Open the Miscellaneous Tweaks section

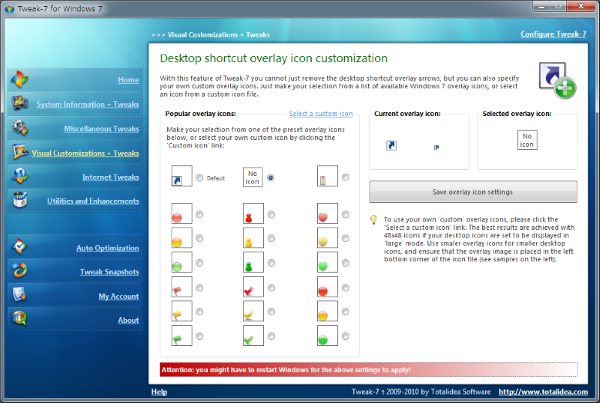101,129
